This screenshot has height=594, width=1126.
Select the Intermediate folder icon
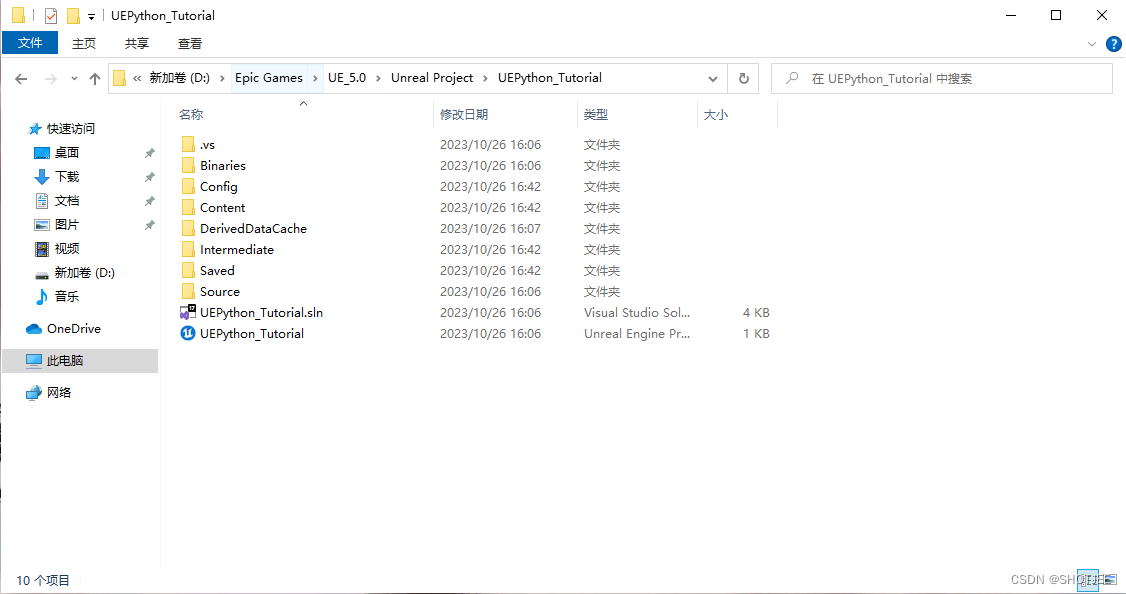point(188,249)
